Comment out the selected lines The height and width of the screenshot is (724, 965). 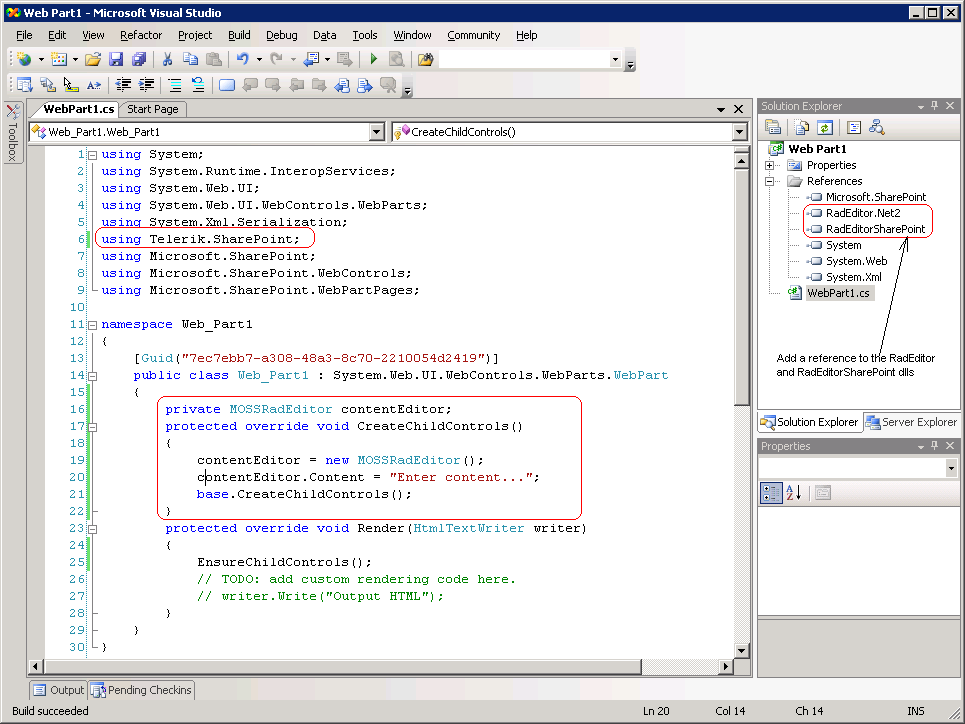point(175,85)
